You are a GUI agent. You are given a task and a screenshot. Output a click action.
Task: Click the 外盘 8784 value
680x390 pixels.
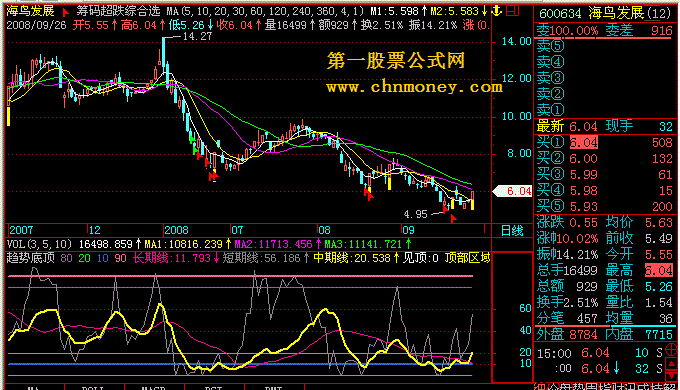pyautogui.click(x=567, y=334)
